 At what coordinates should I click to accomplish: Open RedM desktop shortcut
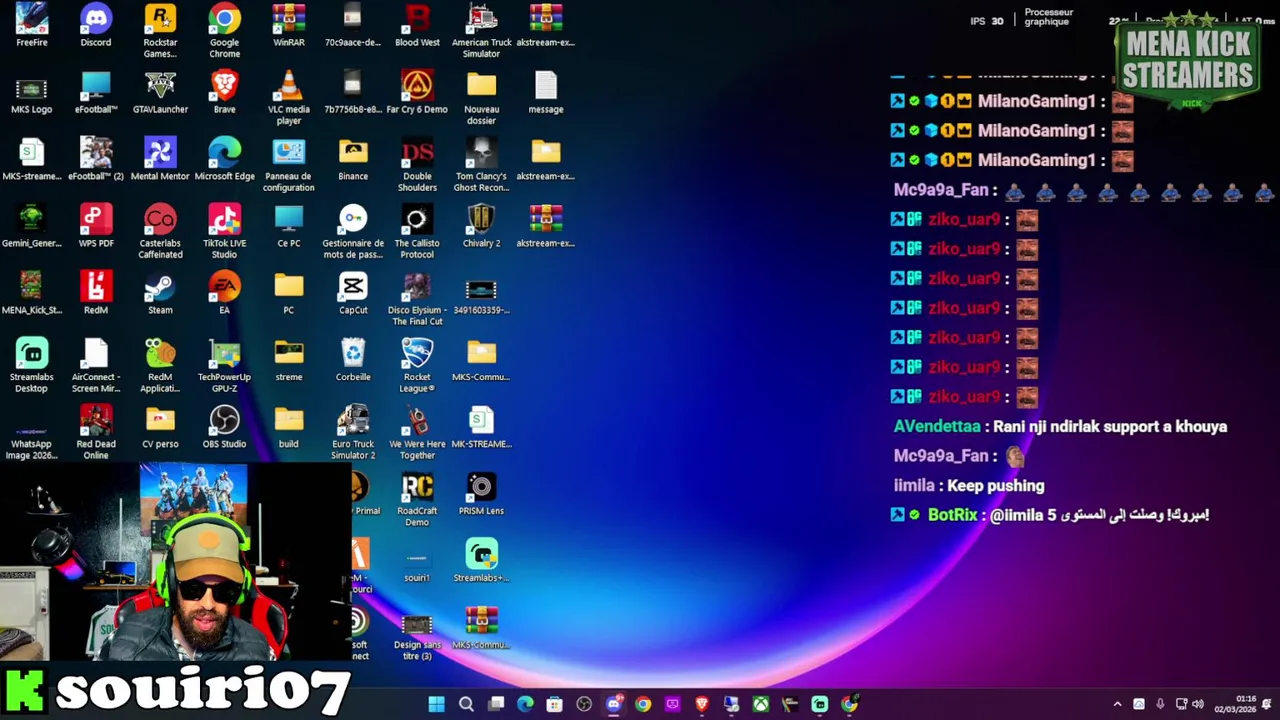coord(96,293)
